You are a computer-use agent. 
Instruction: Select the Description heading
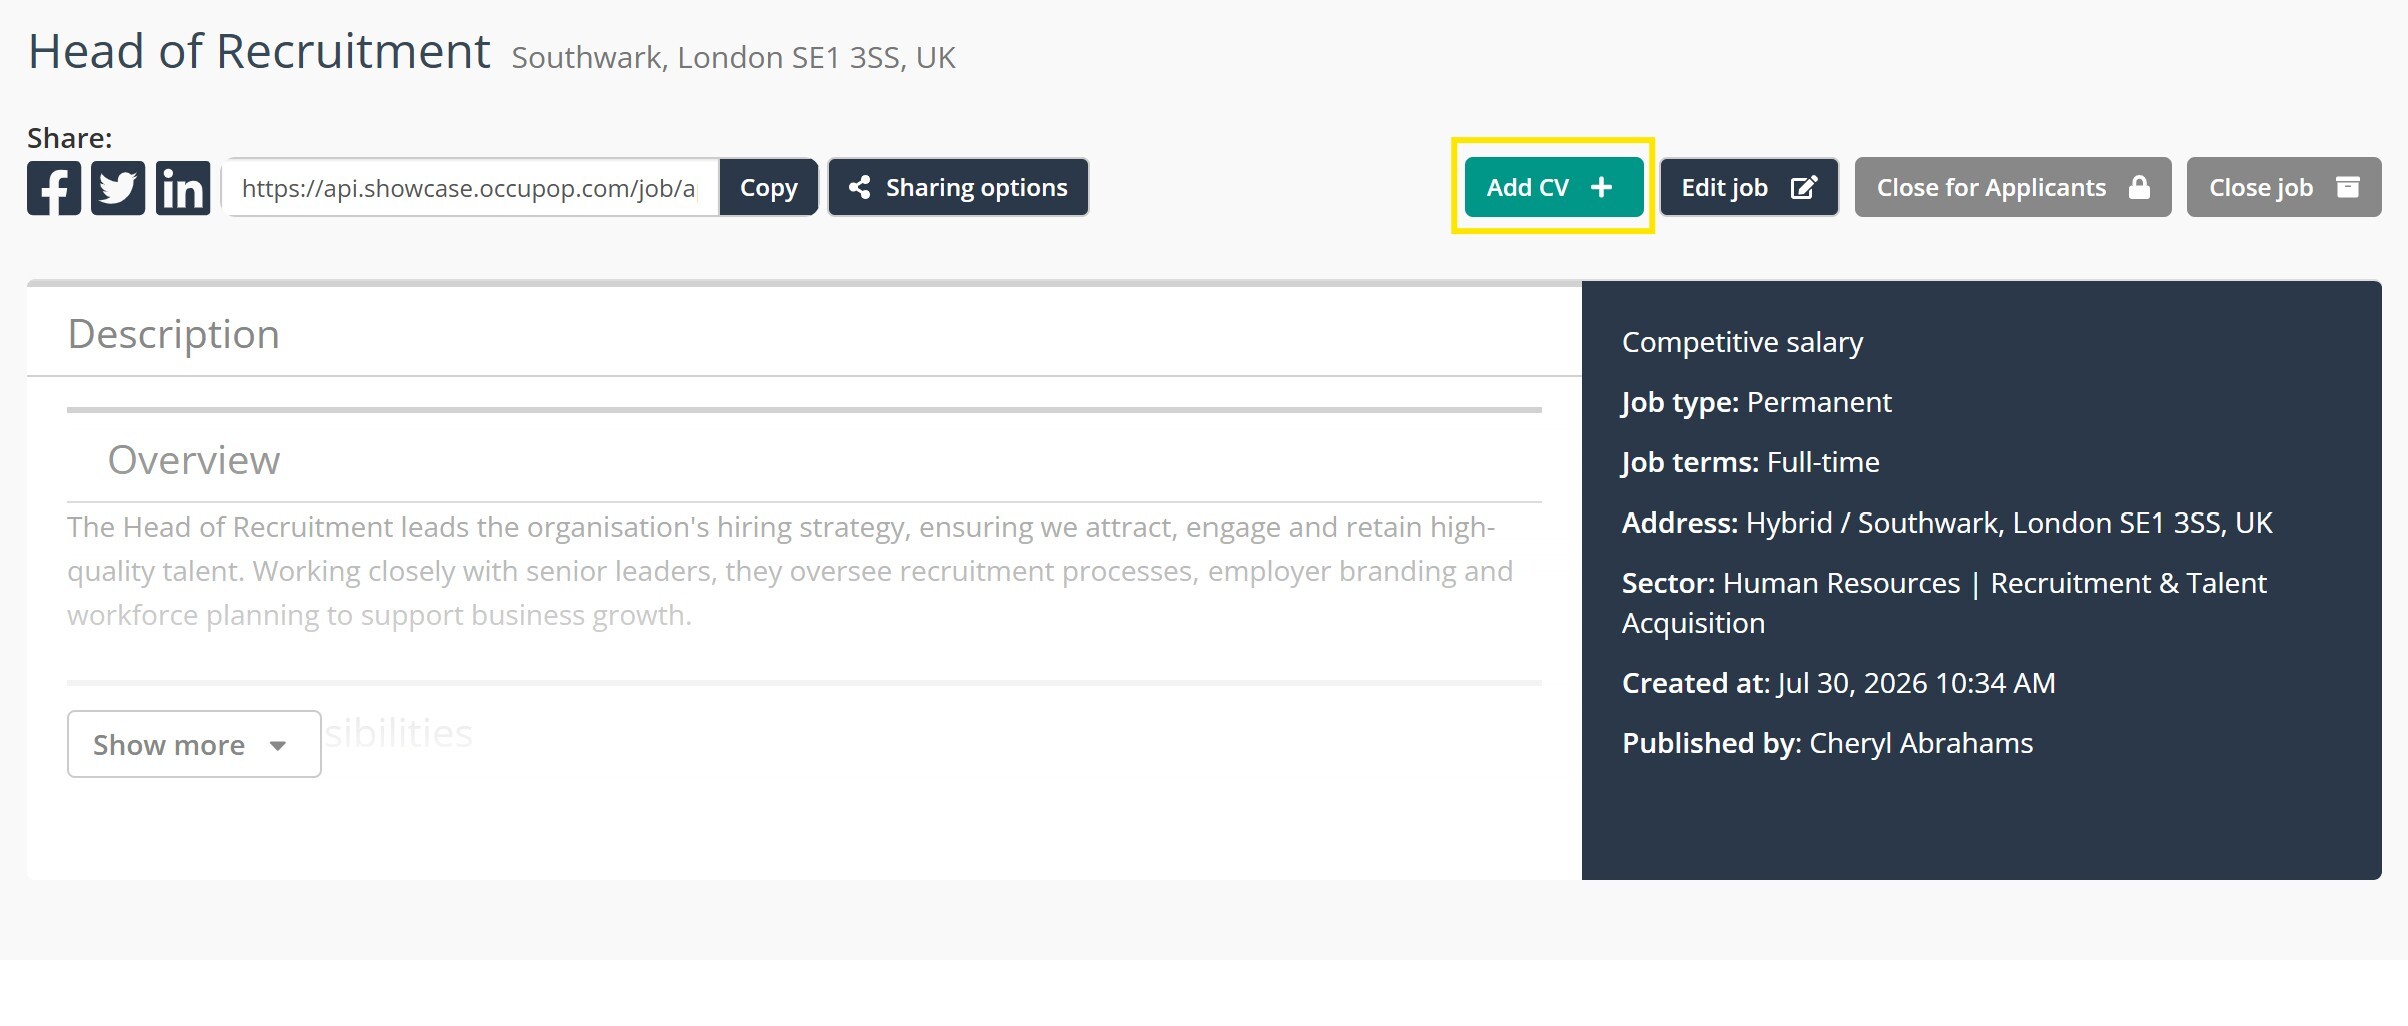click(174, 334)
